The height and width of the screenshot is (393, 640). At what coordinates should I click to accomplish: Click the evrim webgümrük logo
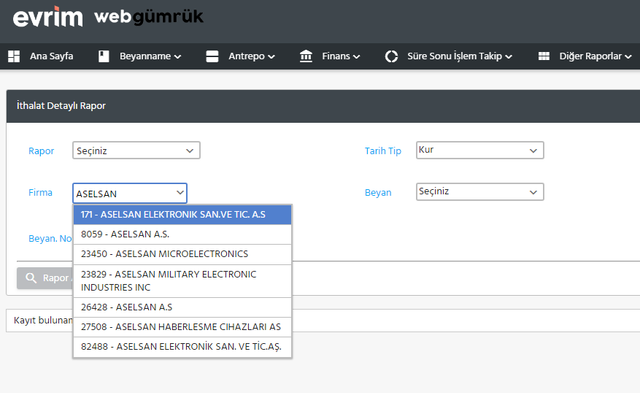[108, 17]
